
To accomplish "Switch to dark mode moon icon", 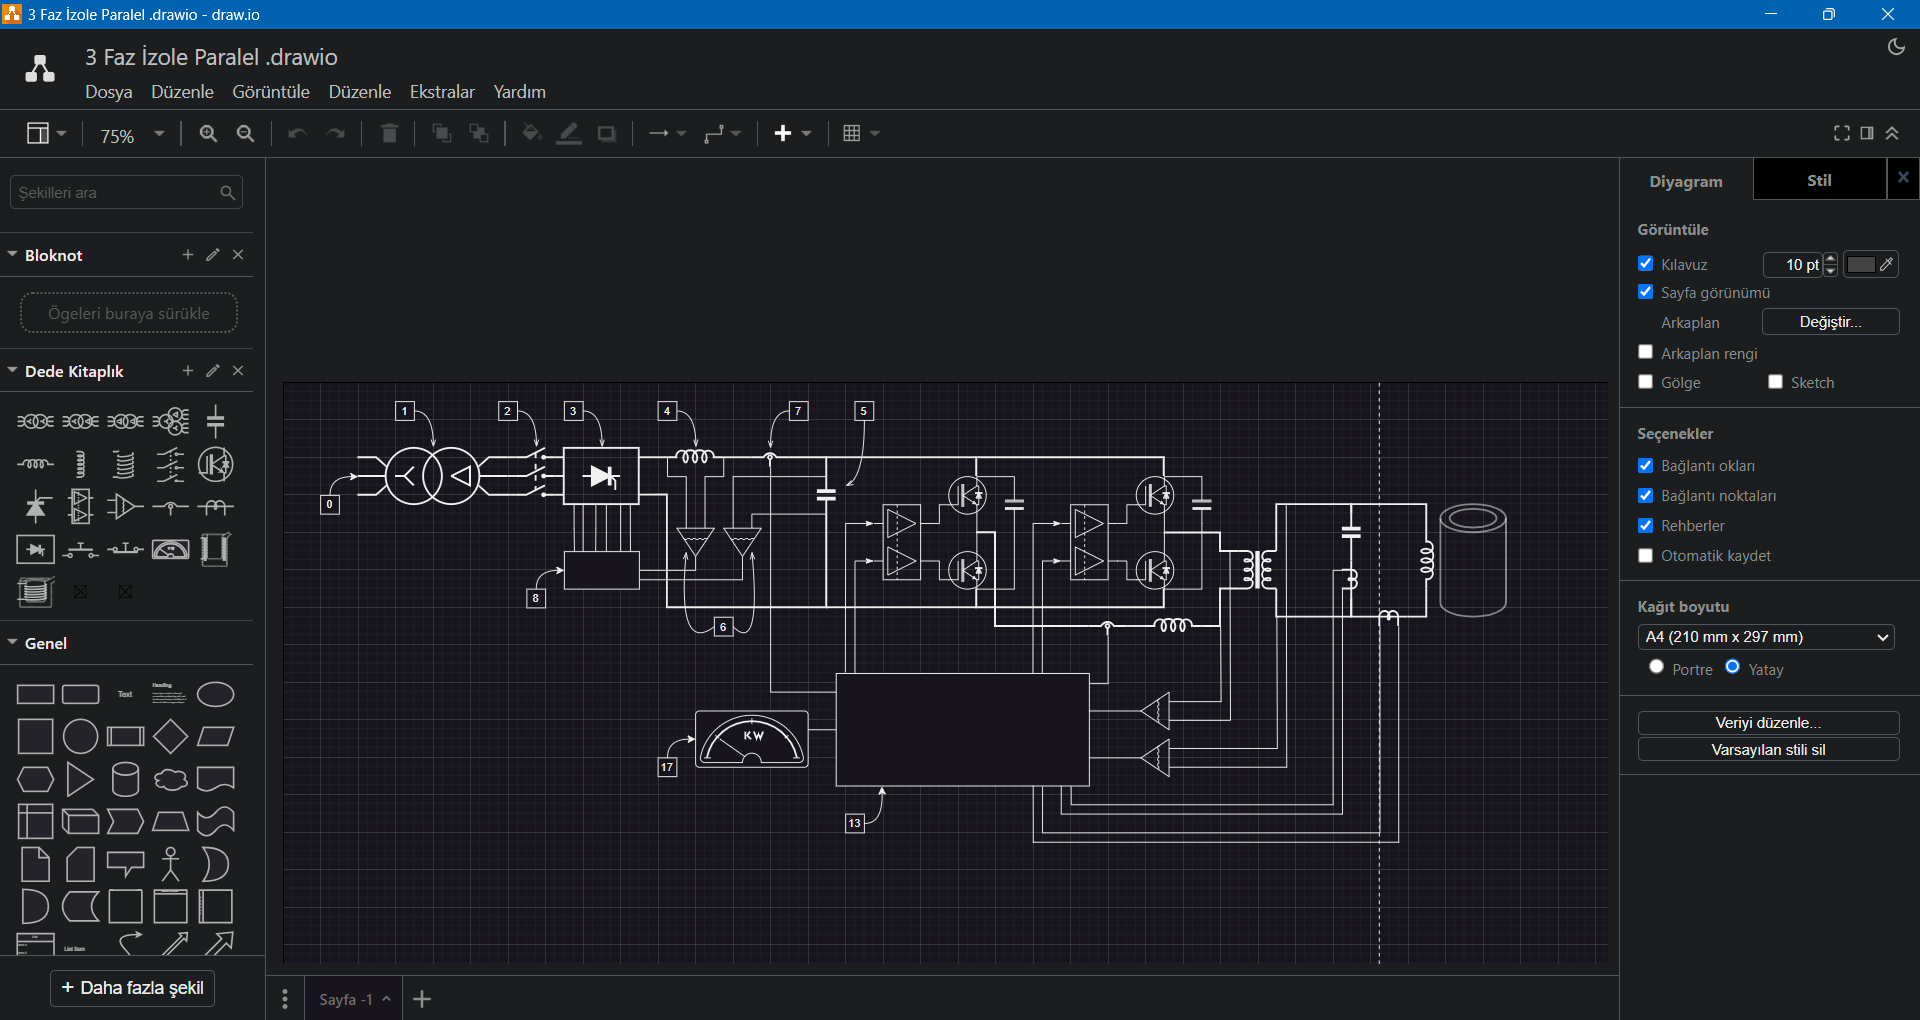I will (x=1895, y=47).
